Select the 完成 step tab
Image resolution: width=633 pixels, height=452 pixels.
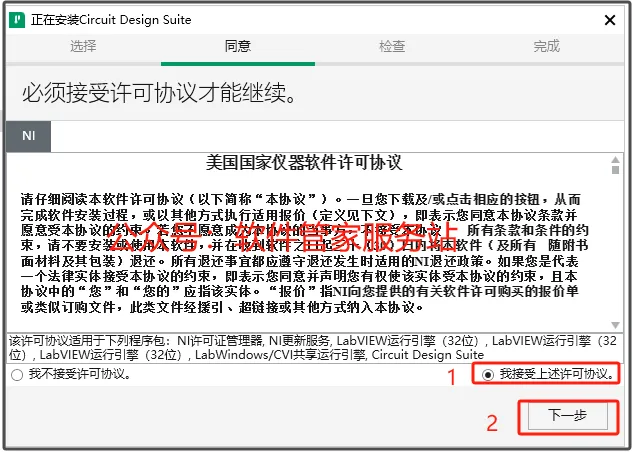(547, 46)
